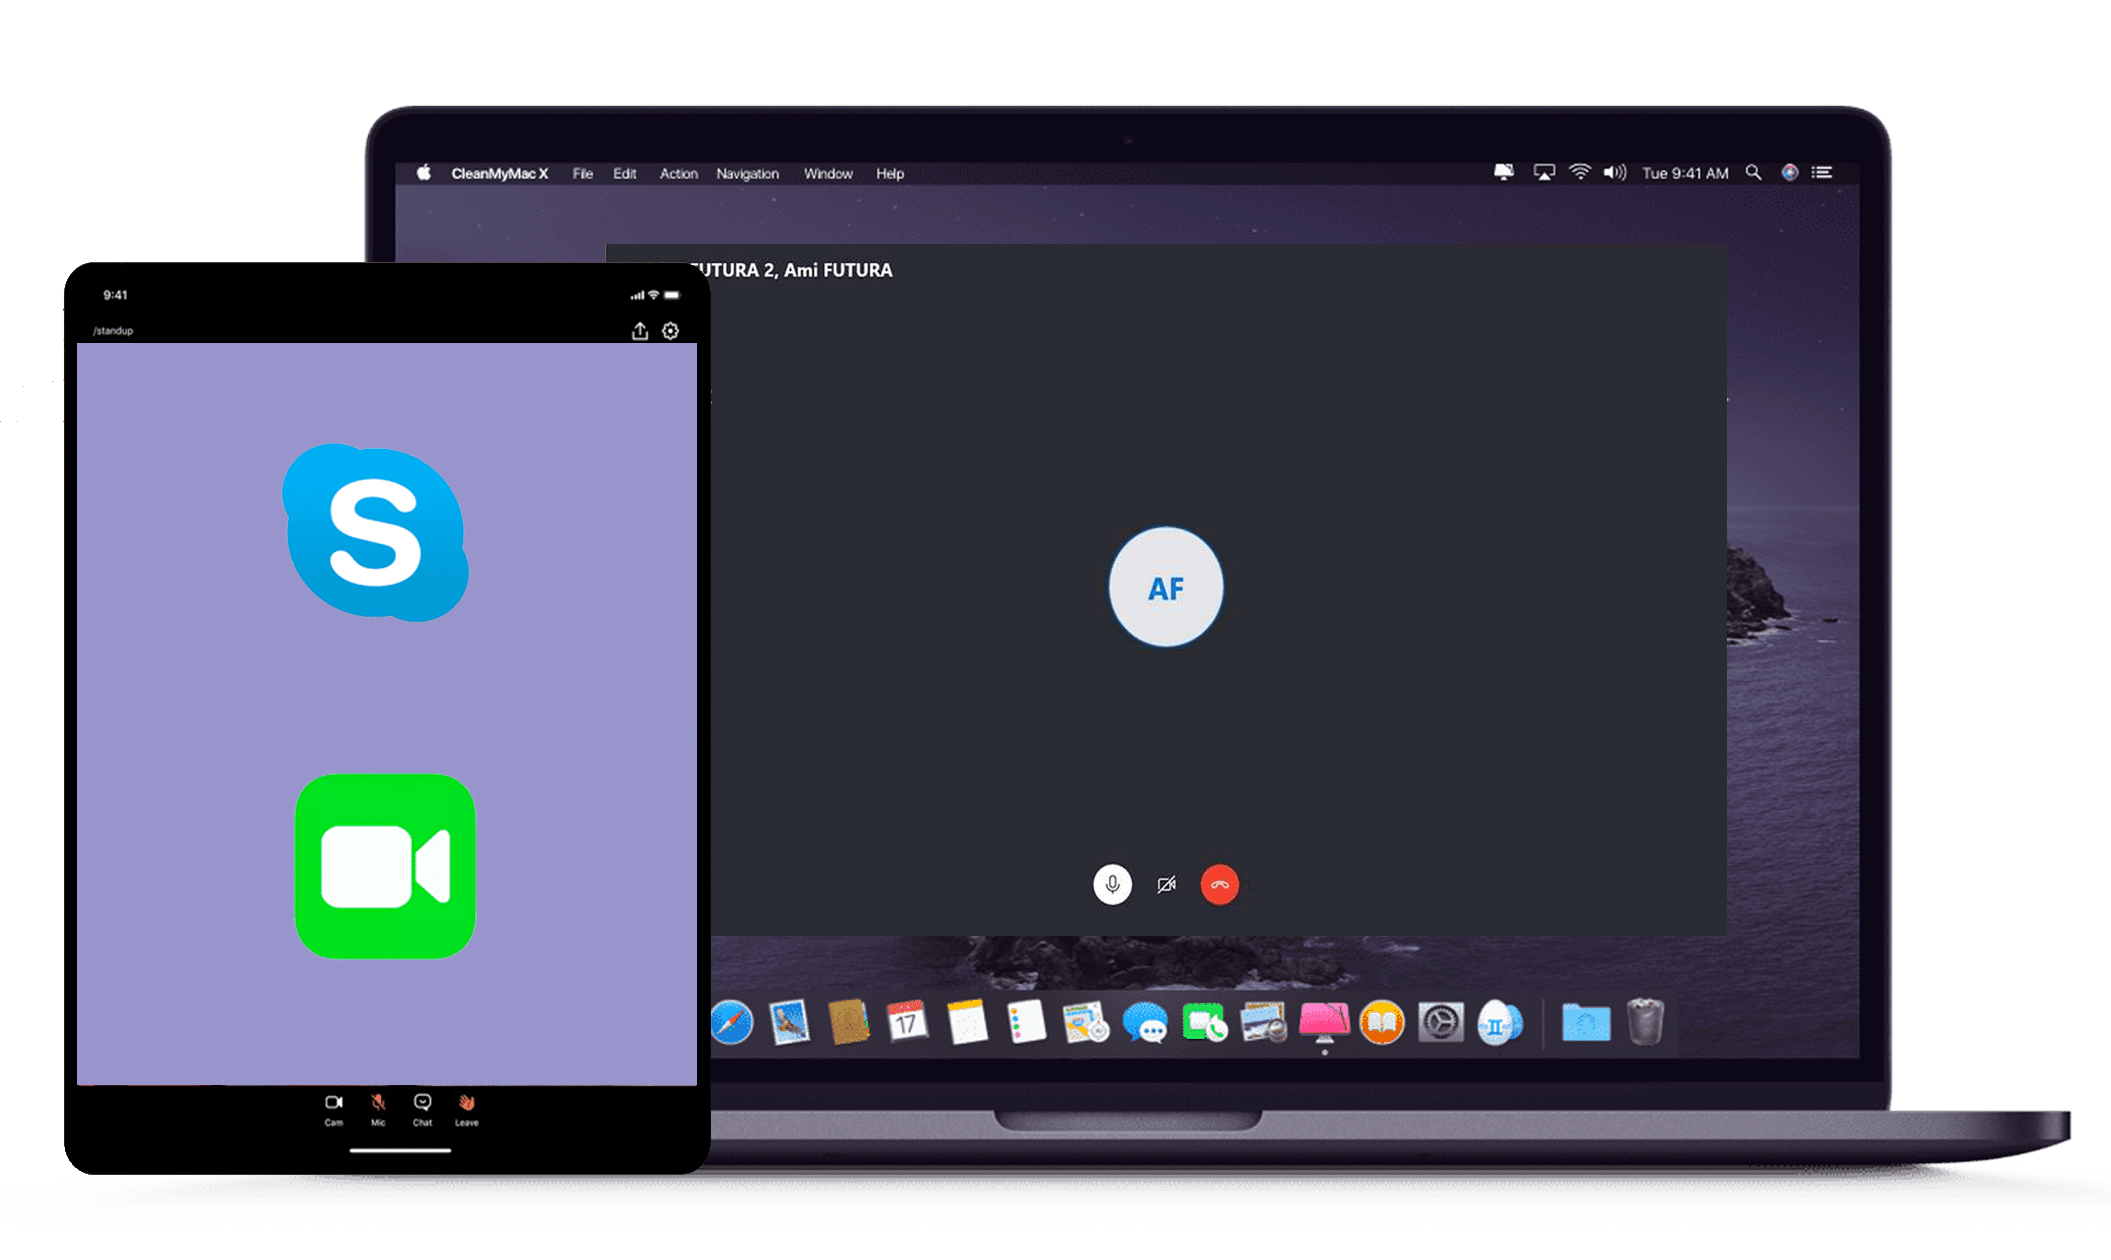
Task: Open the share icon on the tablet header
Action: pos(640,331)
